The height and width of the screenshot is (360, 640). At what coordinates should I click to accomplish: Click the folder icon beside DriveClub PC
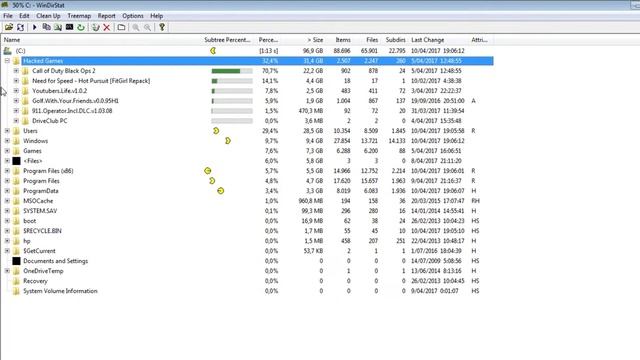pyautogui.click(x=25, y=121)
